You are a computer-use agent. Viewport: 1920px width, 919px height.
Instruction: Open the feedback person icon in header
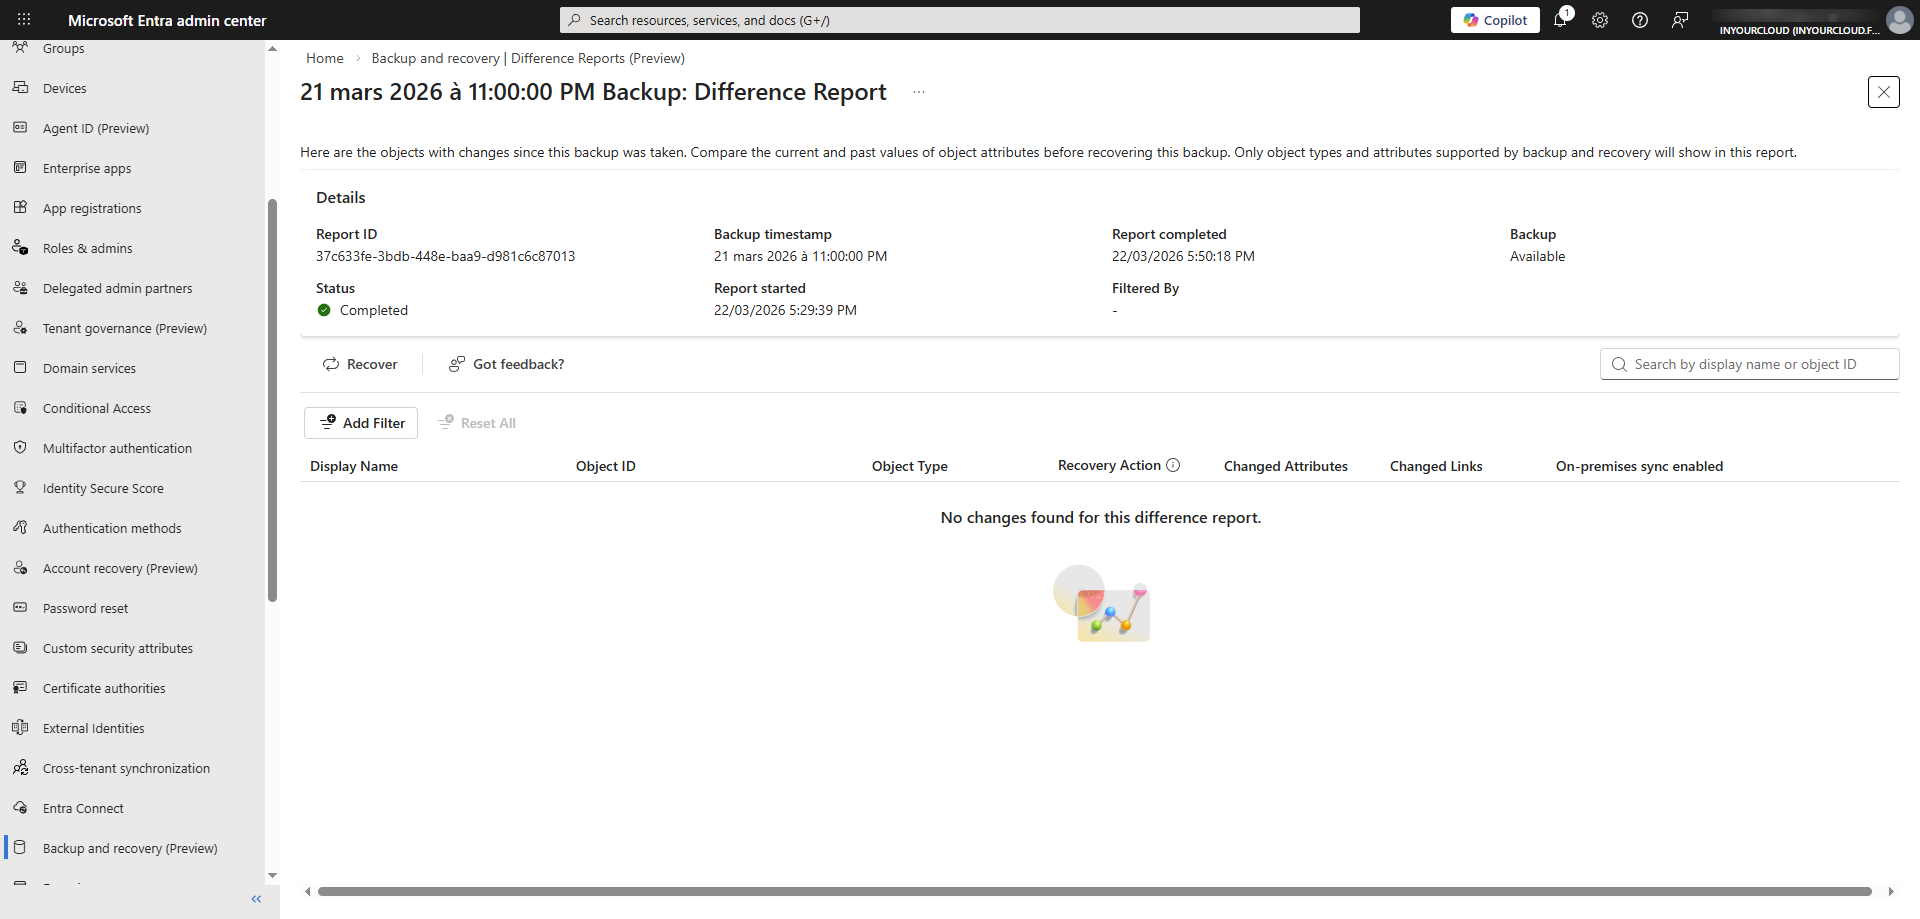pyautogui.click(x=1680, y=20)
